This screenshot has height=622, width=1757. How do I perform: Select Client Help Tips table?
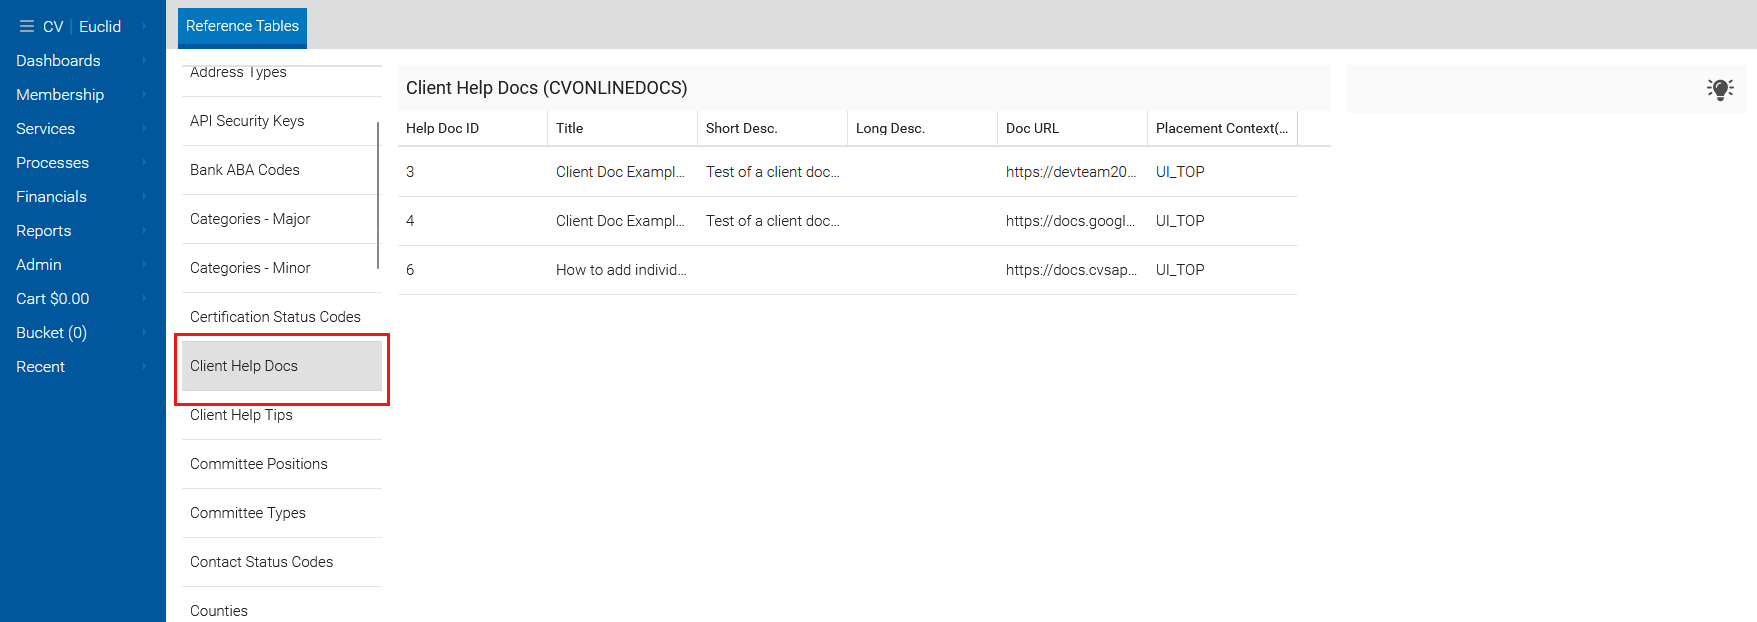click(281, 415)
